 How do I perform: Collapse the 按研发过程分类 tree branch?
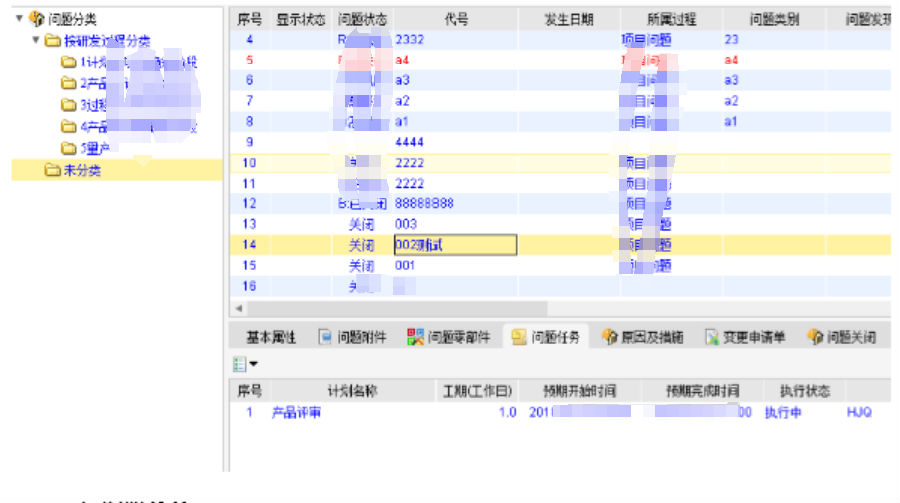(35, 41)
